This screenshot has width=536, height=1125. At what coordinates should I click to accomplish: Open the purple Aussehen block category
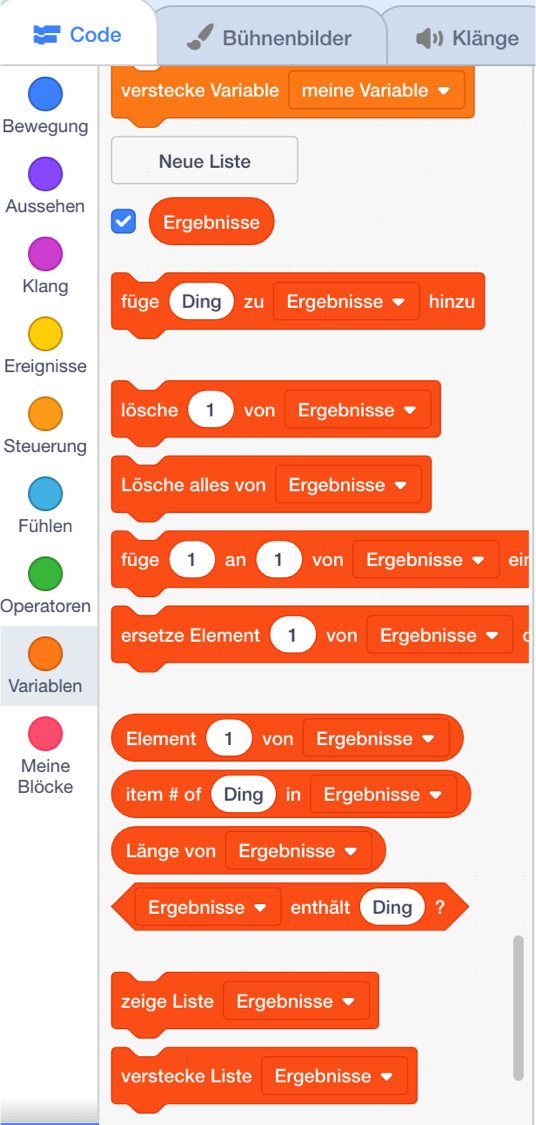coord(45,174)
